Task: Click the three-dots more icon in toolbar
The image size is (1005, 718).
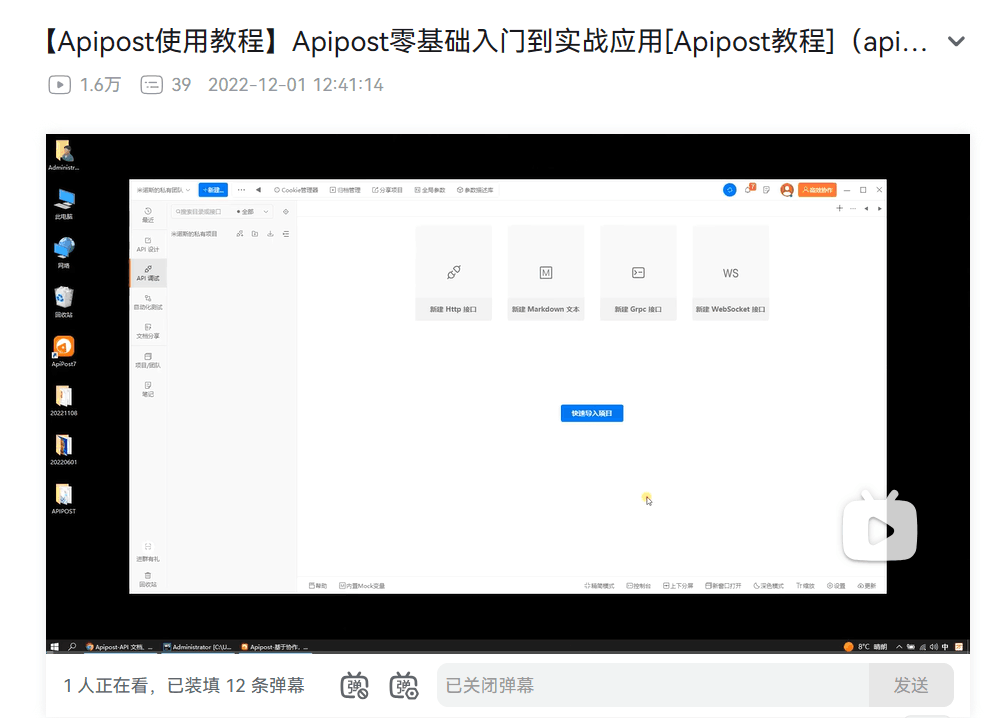Action: pyautogui.click(x=241, y=190)
